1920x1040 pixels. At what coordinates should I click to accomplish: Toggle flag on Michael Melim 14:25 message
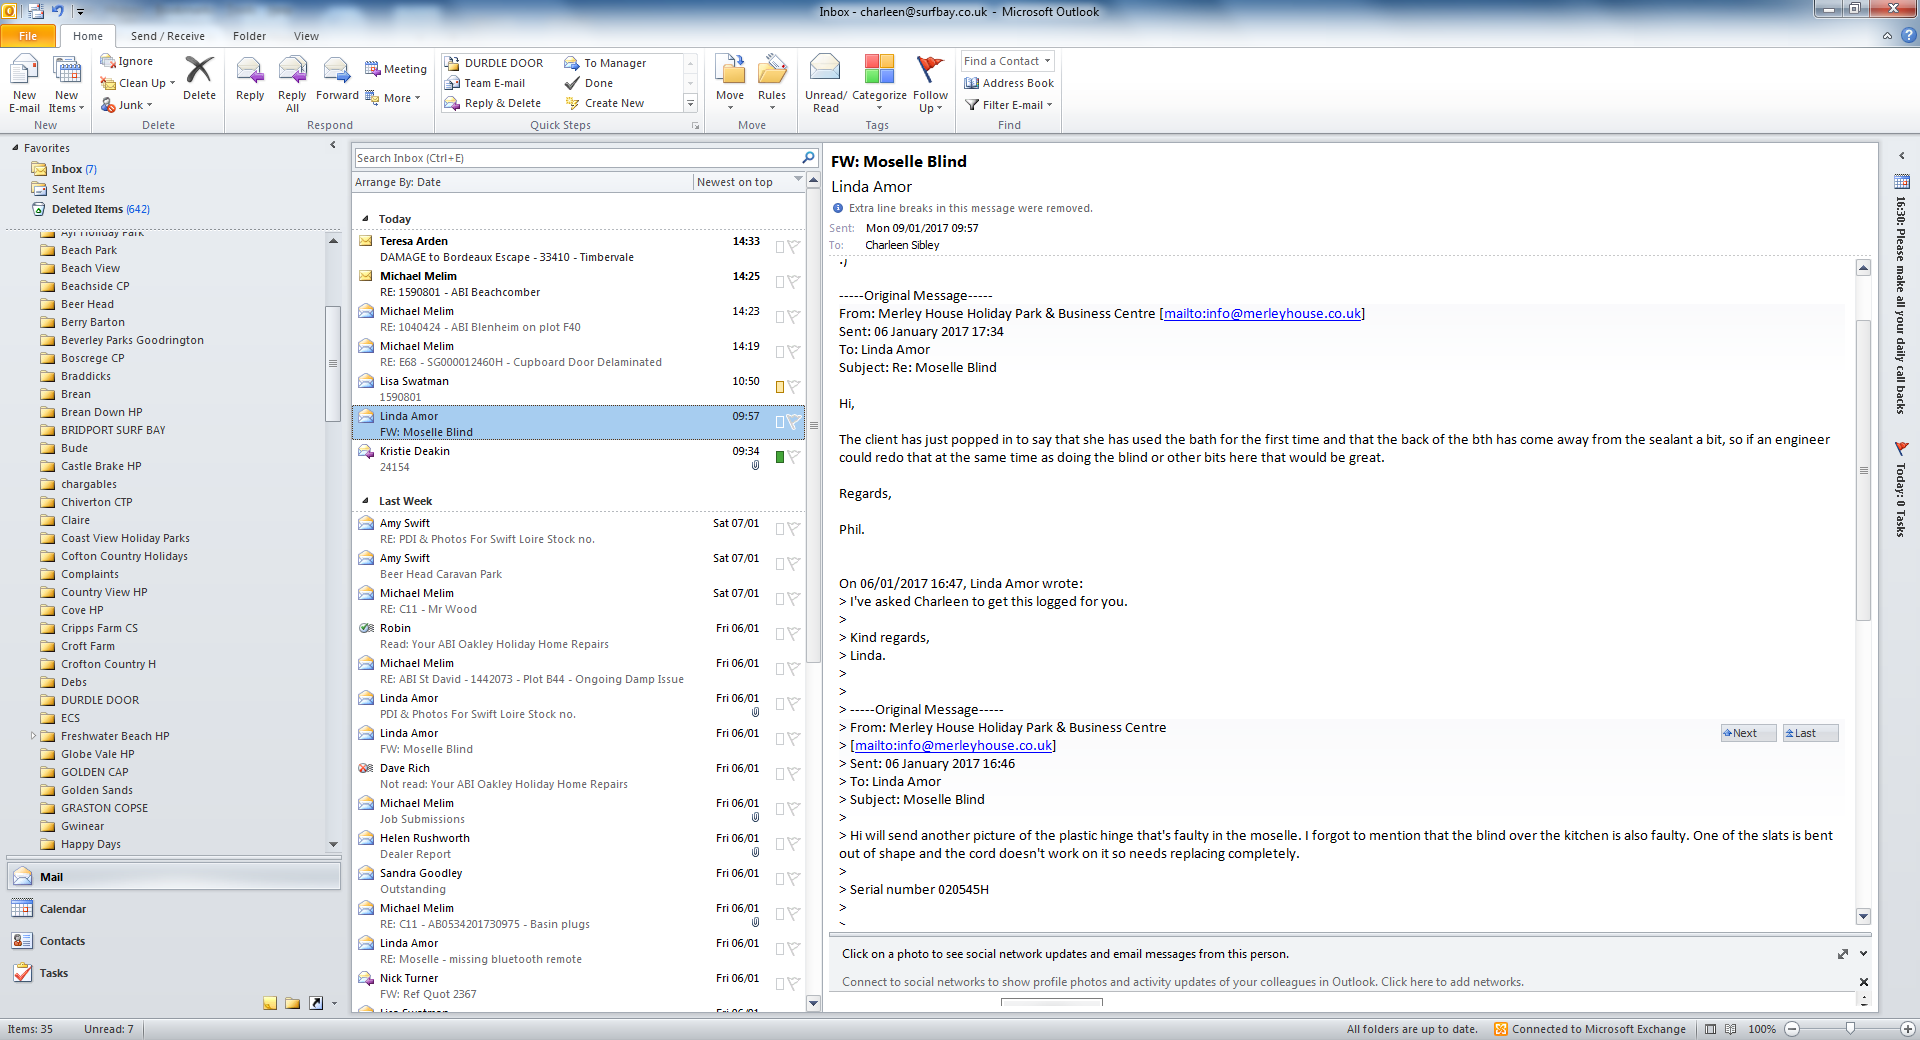point(793,281)
